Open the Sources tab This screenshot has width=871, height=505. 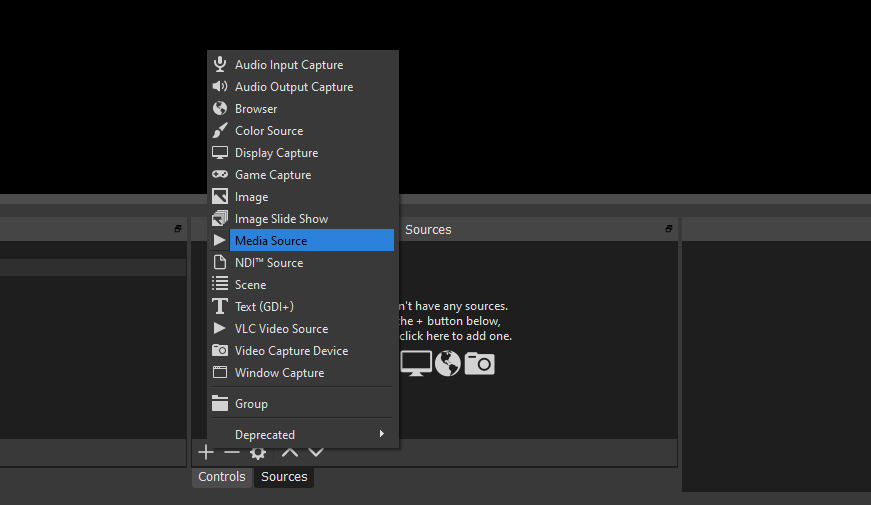pyautogui.click(x=284, y=477)
